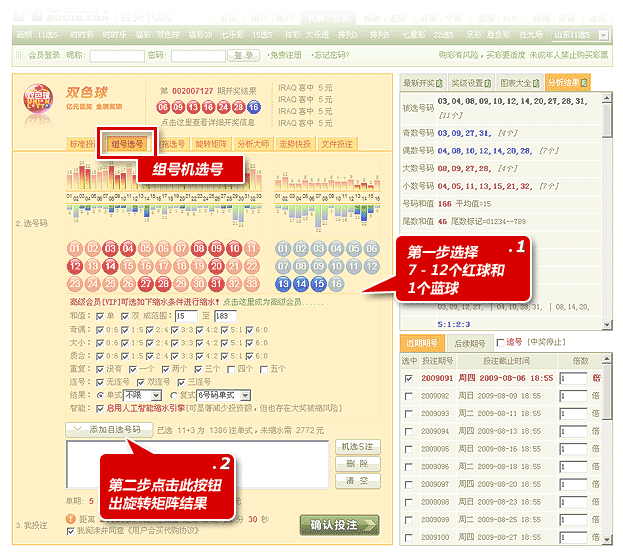Image resolution: width=623 pixels, height=552 pixels.
Task: Select blue ball number 09
Action: [318, 266]
